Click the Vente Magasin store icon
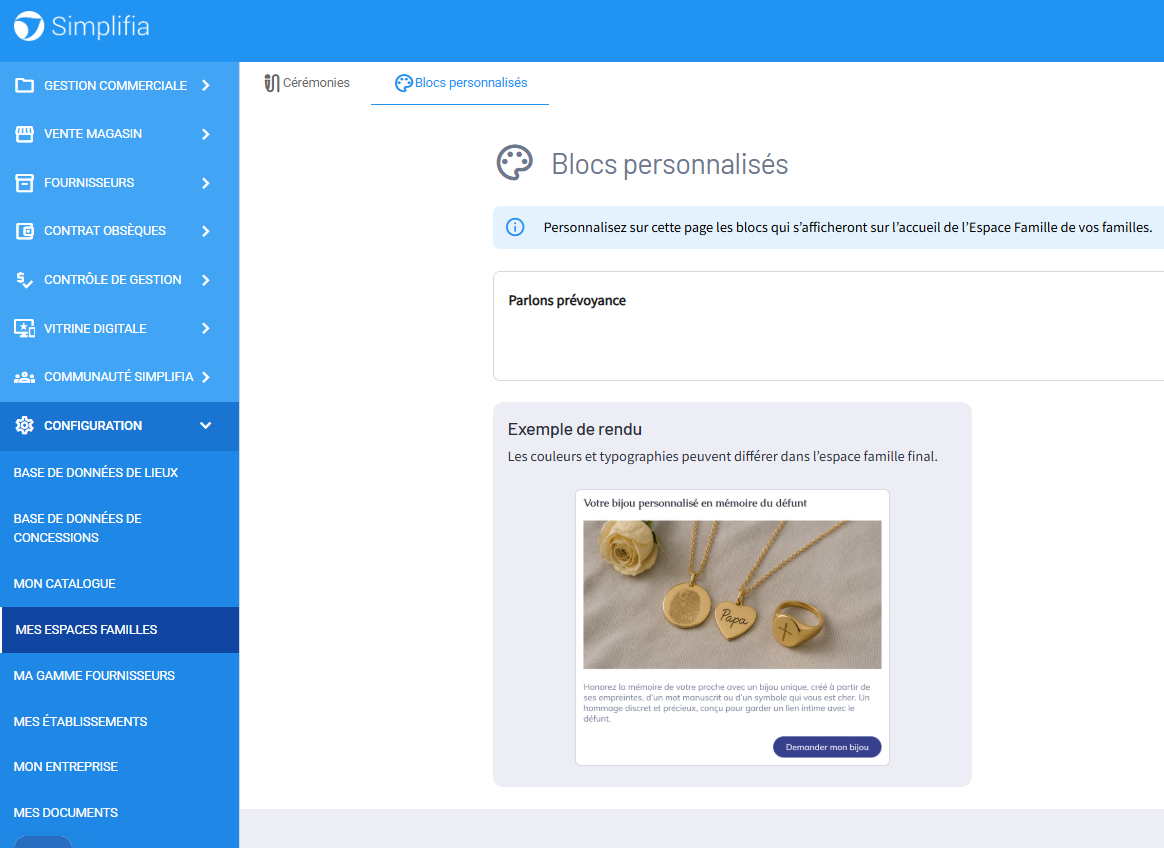The image size is (1164, 848). pyautogui.click(x=25, y=134)
